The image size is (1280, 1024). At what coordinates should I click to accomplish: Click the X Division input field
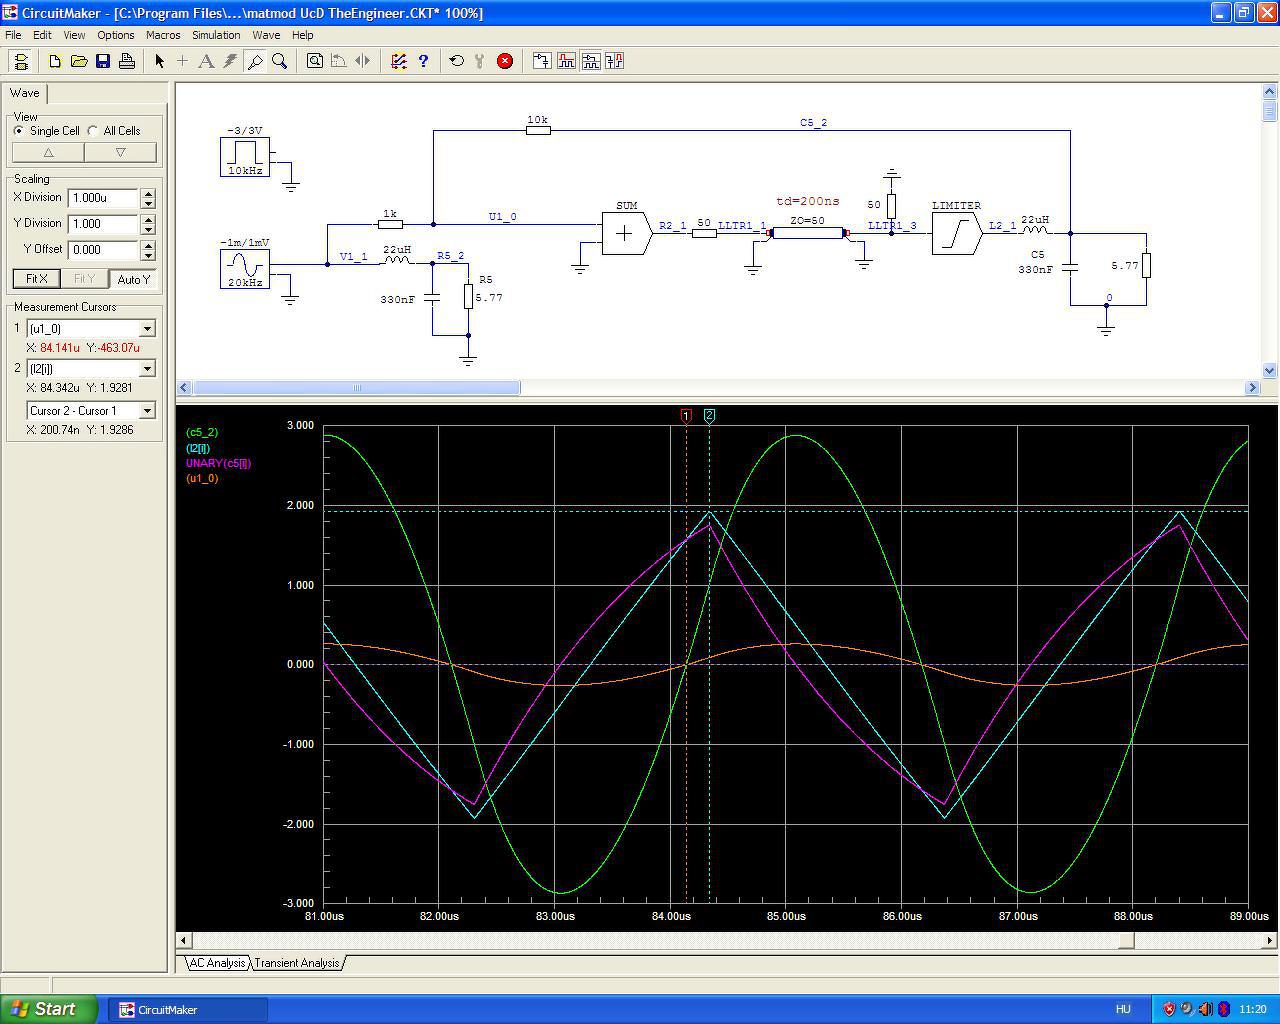103,198
